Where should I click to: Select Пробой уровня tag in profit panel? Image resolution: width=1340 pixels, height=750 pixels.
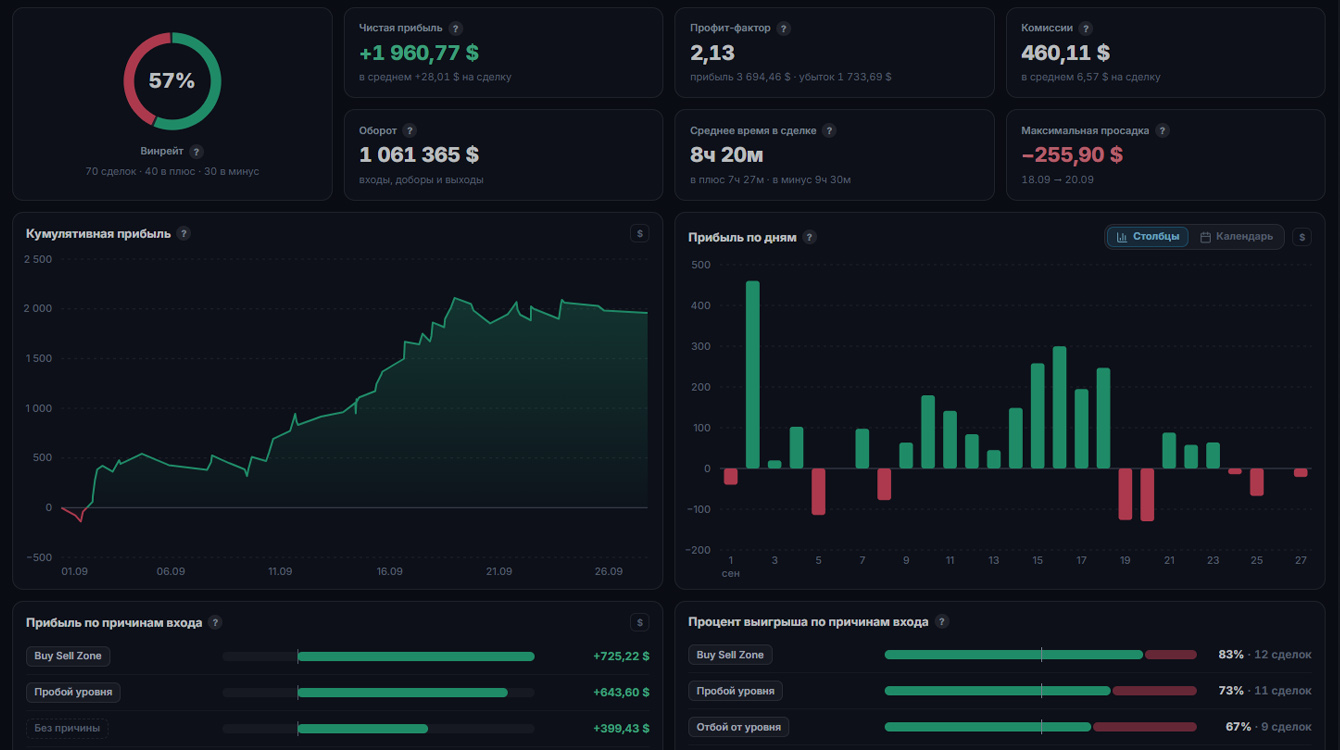[73, 692]
